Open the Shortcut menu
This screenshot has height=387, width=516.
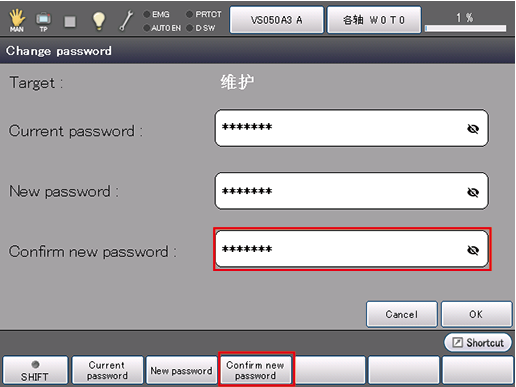[x=478, y=342]
